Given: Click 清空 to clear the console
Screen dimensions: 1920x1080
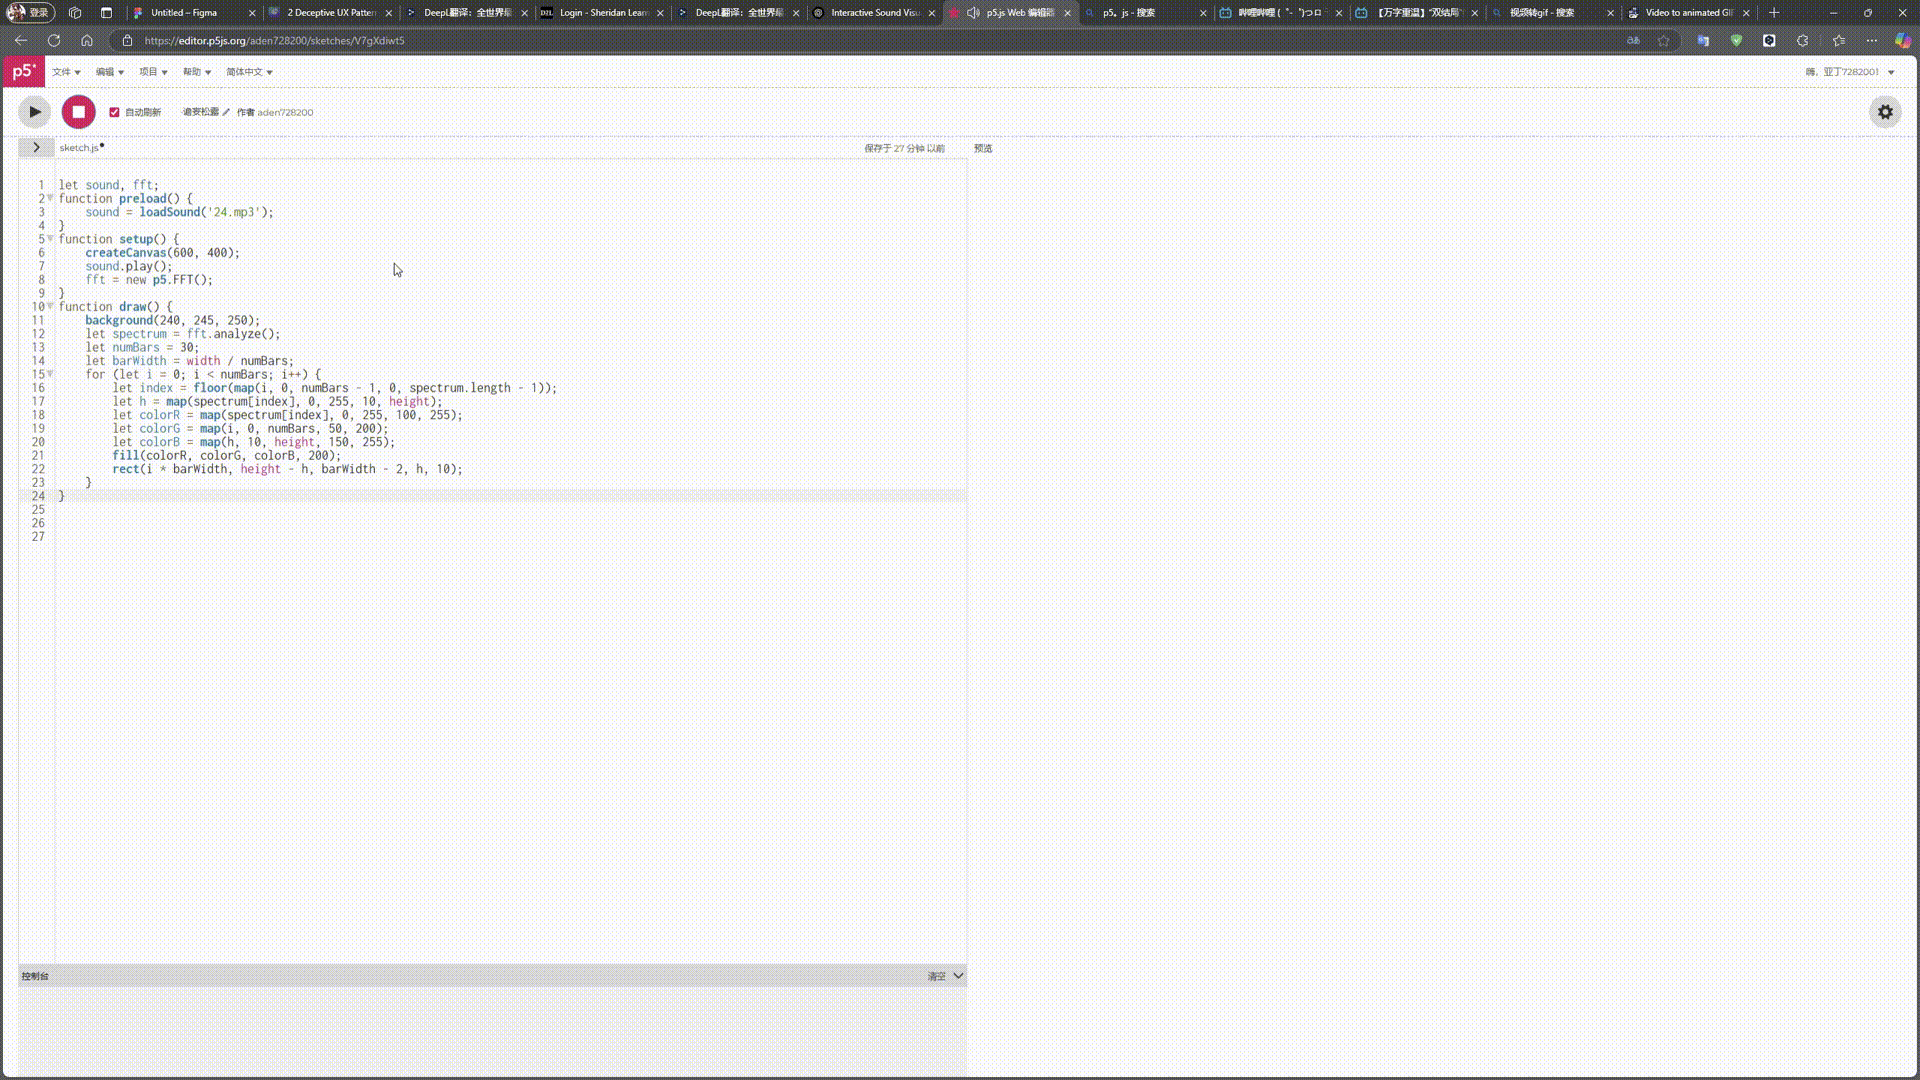Looking at the screenshot, I should tap(936, 976).
